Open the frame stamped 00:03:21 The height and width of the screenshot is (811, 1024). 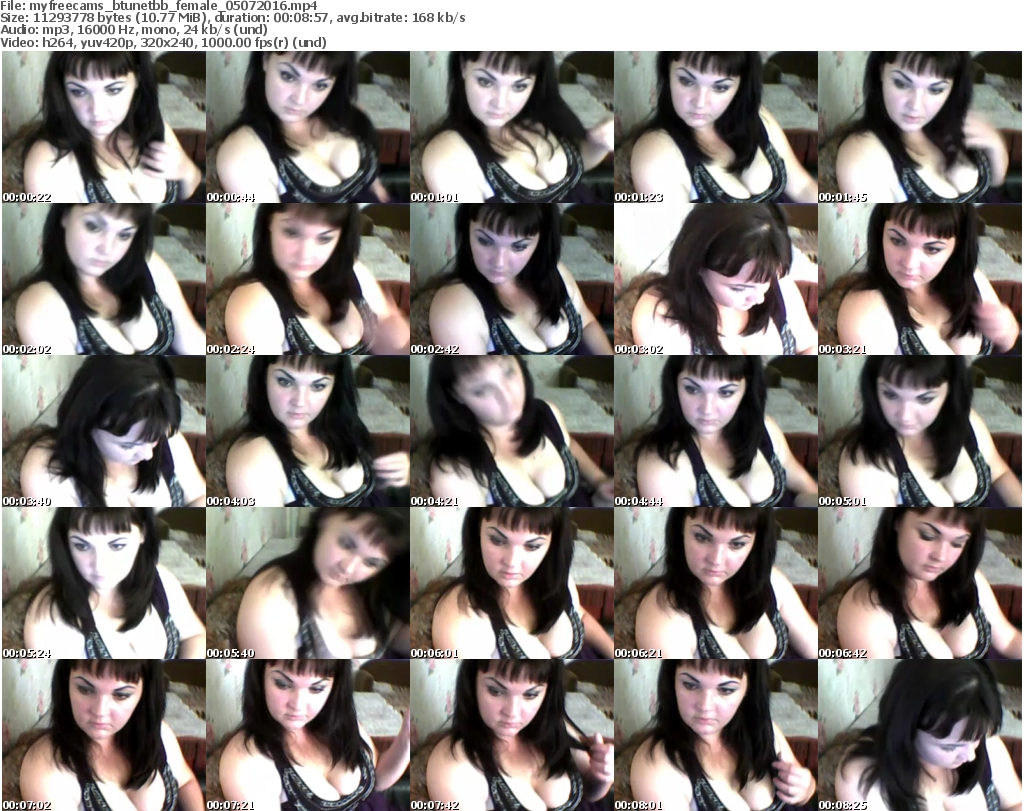pyautogui.click(x=920, y=279)
